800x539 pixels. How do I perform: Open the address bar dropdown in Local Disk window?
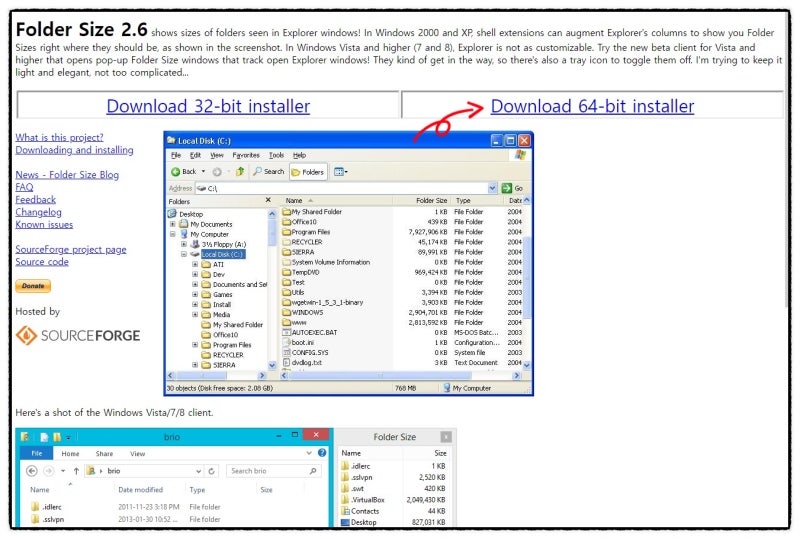point(492,188)
